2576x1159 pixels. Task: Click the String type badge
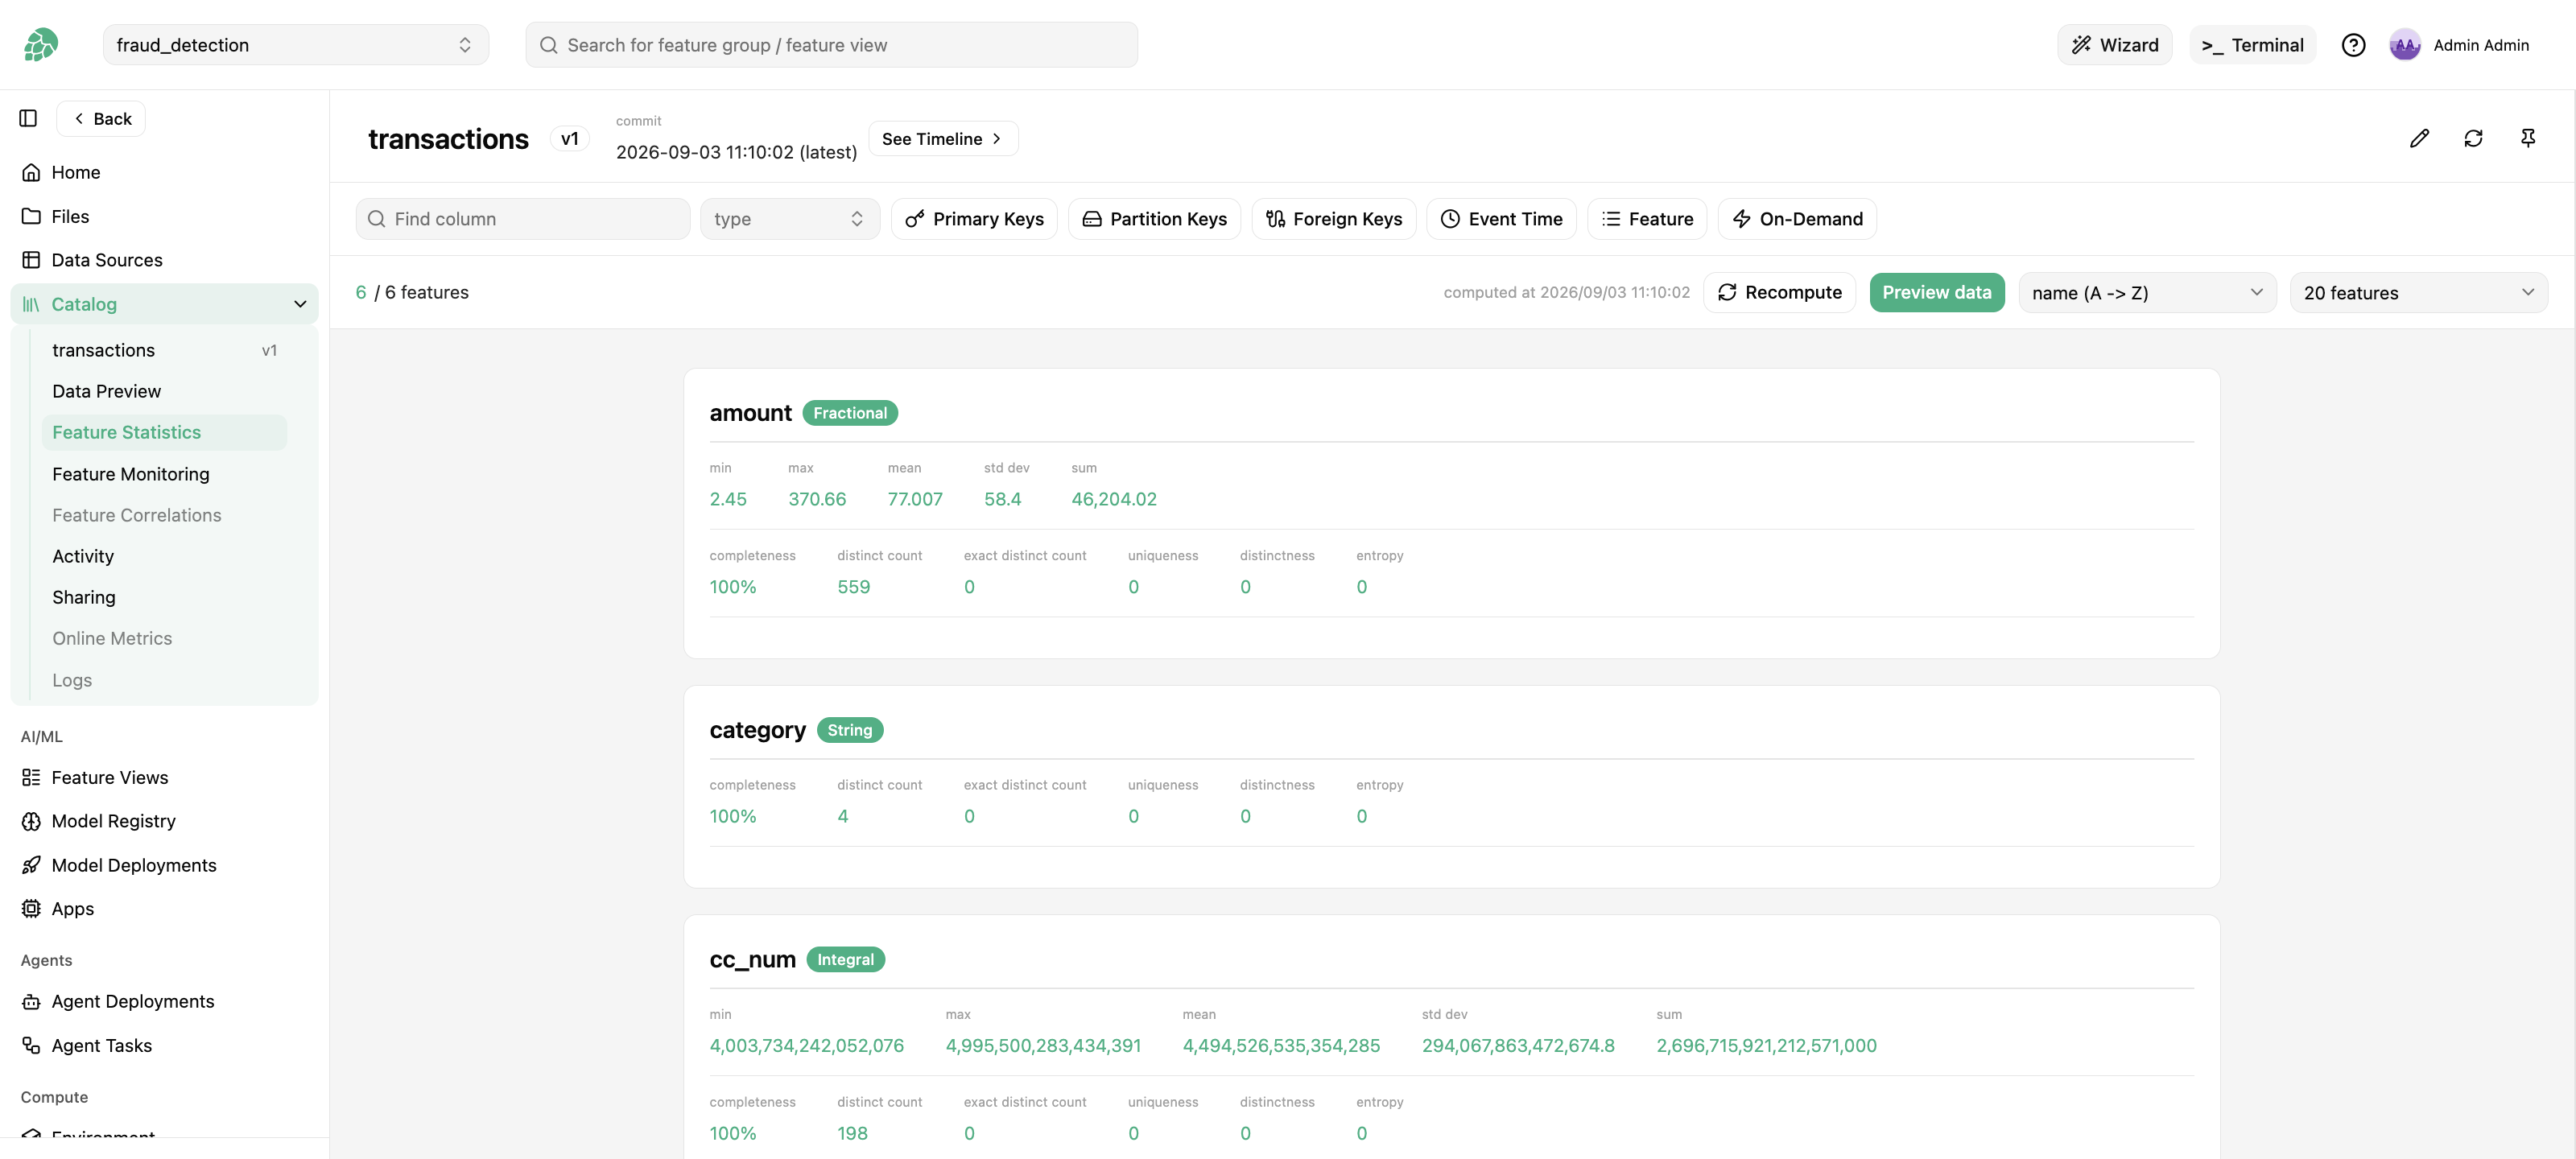tap(850, 730)
